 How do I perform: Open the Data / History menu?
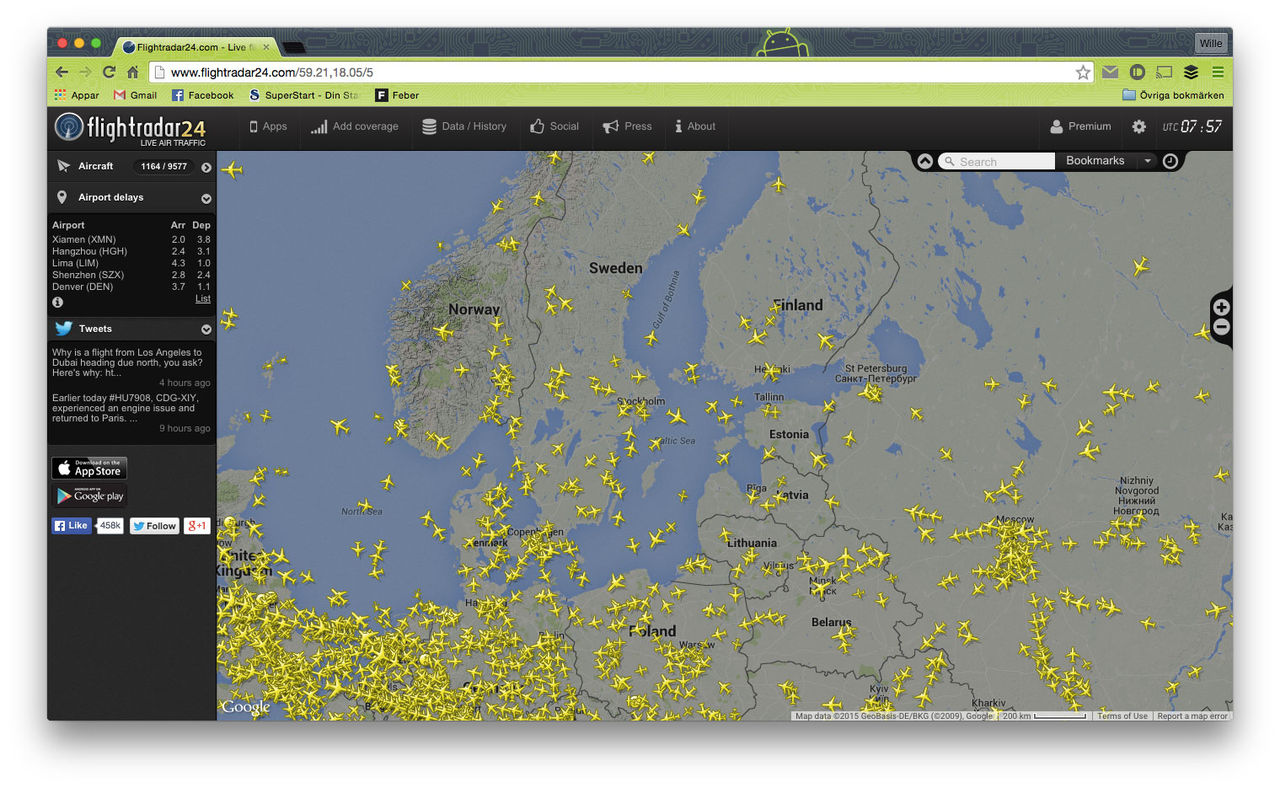pyautogui.click(x=464, y=127)
